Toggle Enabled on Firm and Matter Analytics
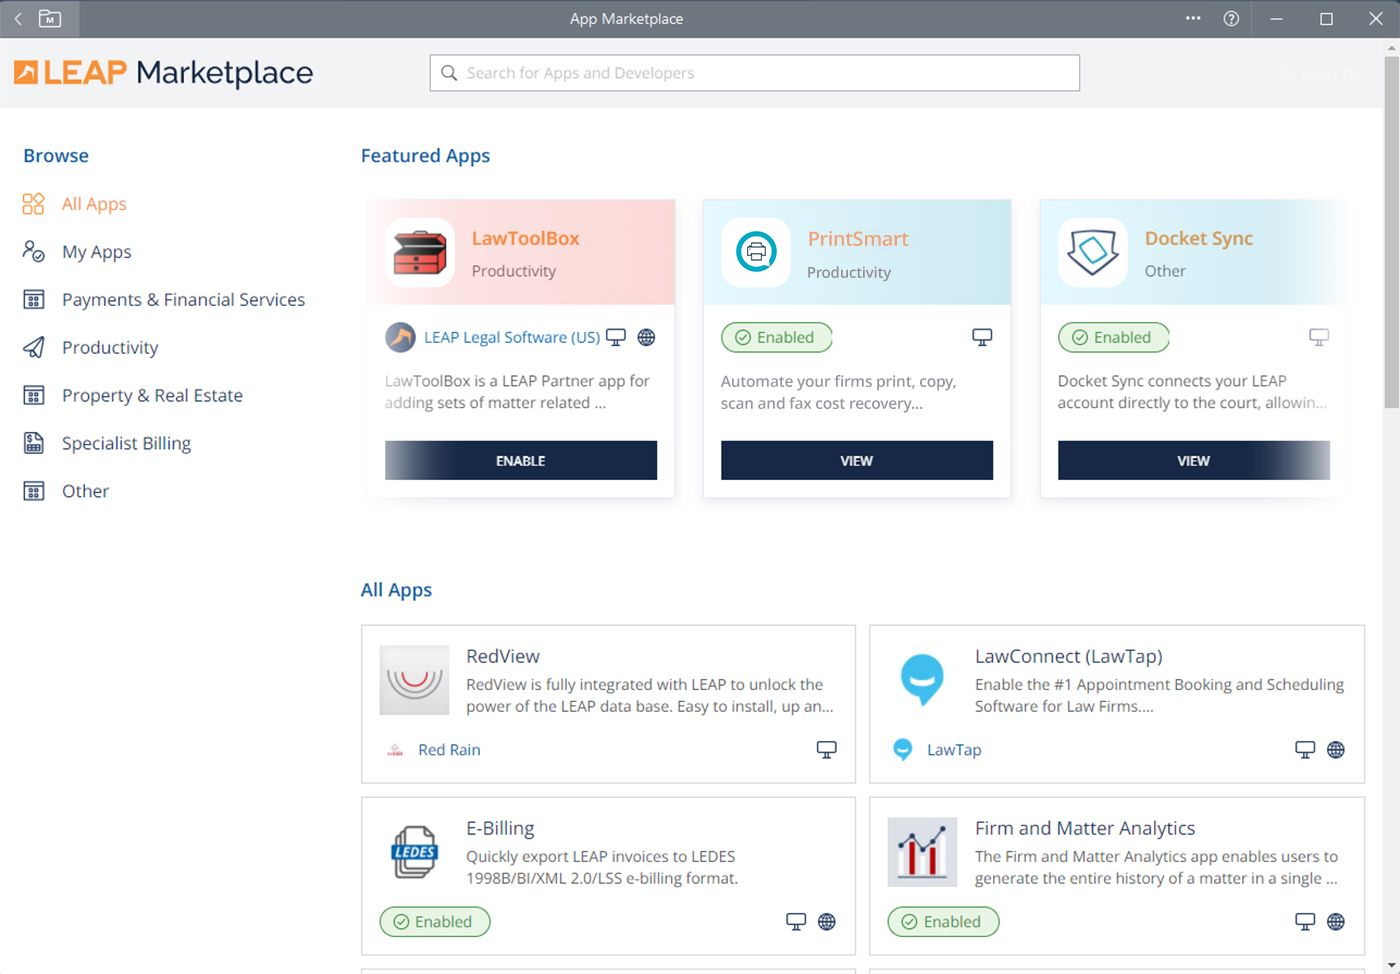The width and height of the screenshot is (1400, 974). pos(942,921)
